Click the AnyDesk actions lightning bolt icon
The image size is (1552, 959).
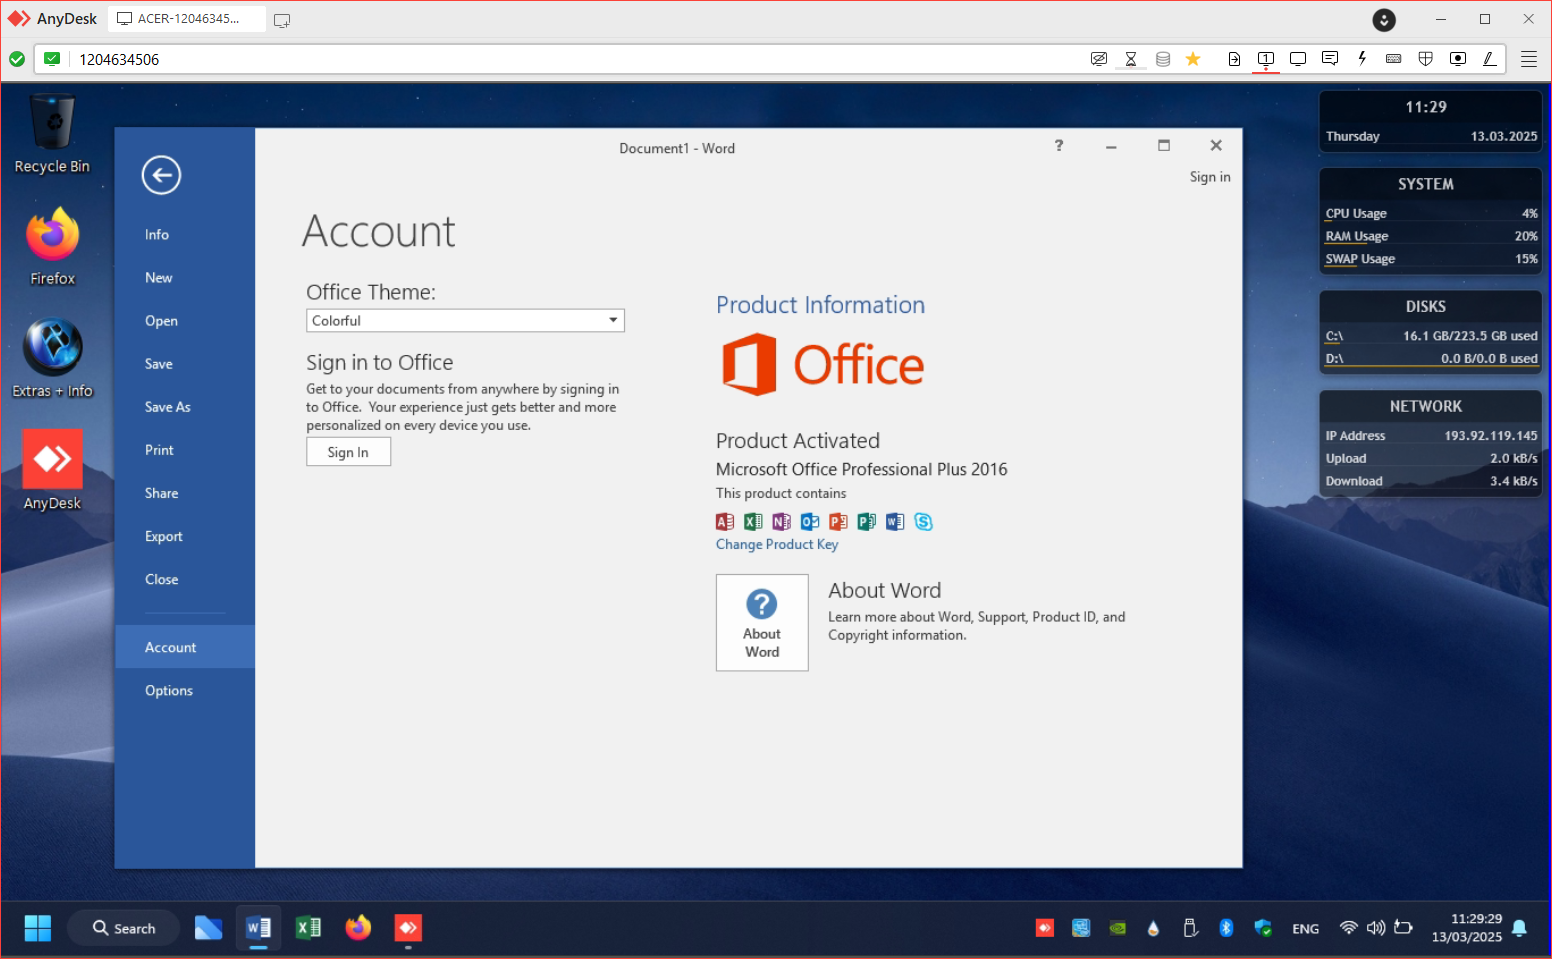[1362, 59]
